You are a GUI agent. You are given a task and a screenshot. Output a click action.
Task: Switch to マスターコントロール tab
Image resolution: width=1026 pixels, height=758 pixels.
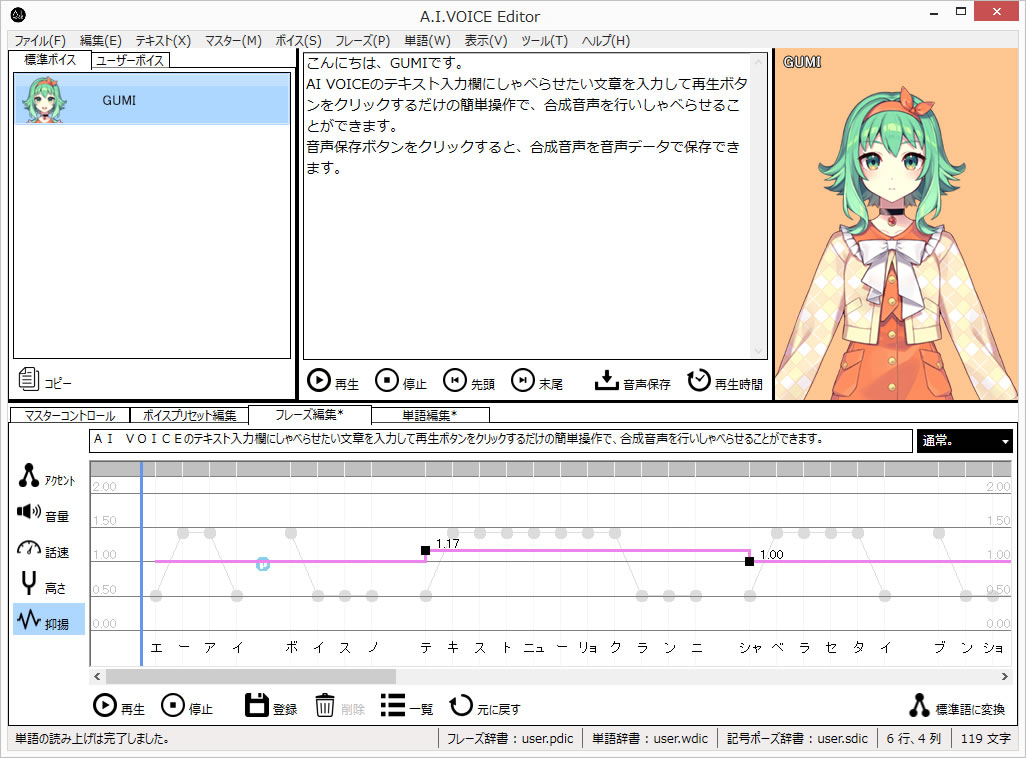point(69,415)
